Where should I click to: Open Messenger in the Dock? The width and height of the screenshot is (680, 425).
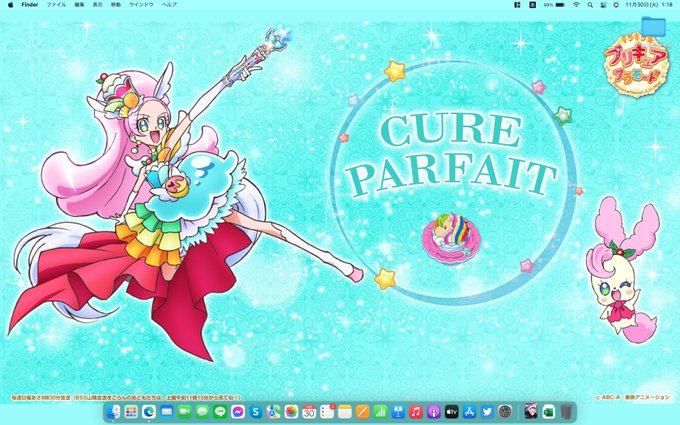click(238, 412)
